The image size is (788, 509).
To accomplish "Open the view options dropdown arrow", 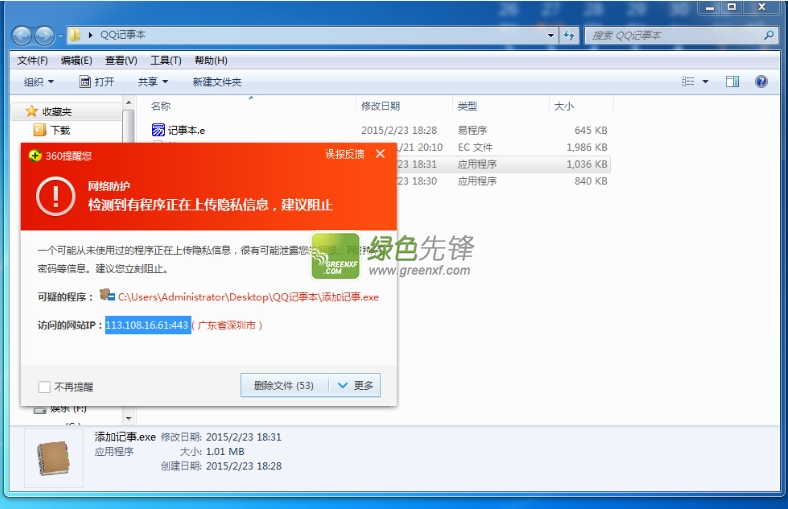I will 705,81.
